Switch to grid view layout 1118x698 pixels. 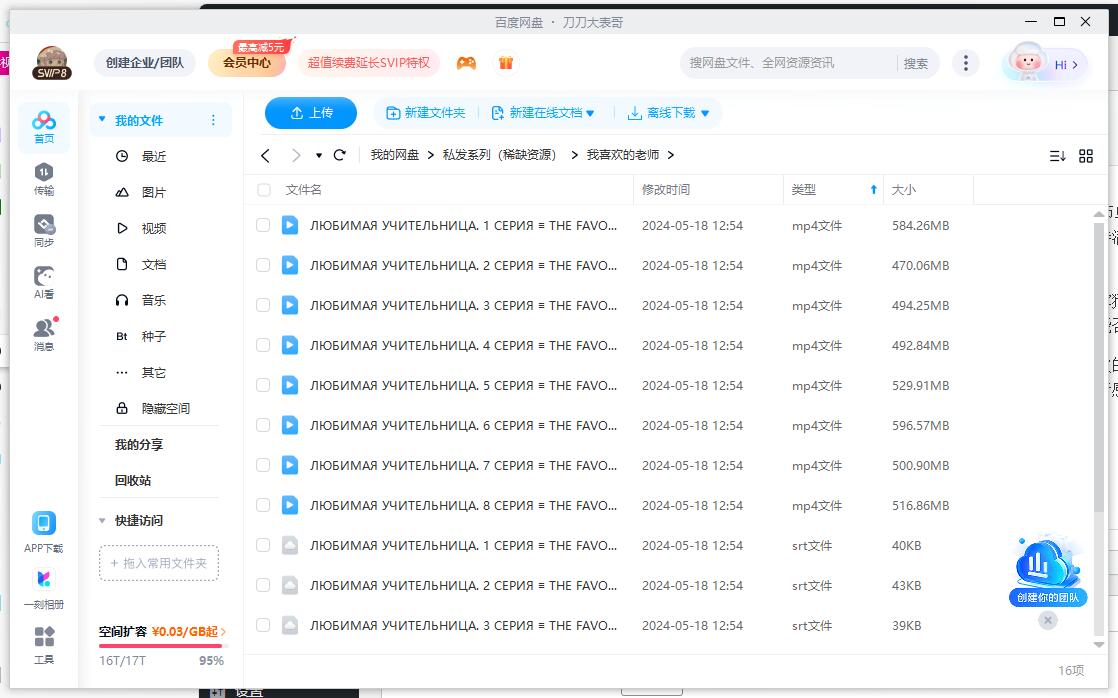1087,155
